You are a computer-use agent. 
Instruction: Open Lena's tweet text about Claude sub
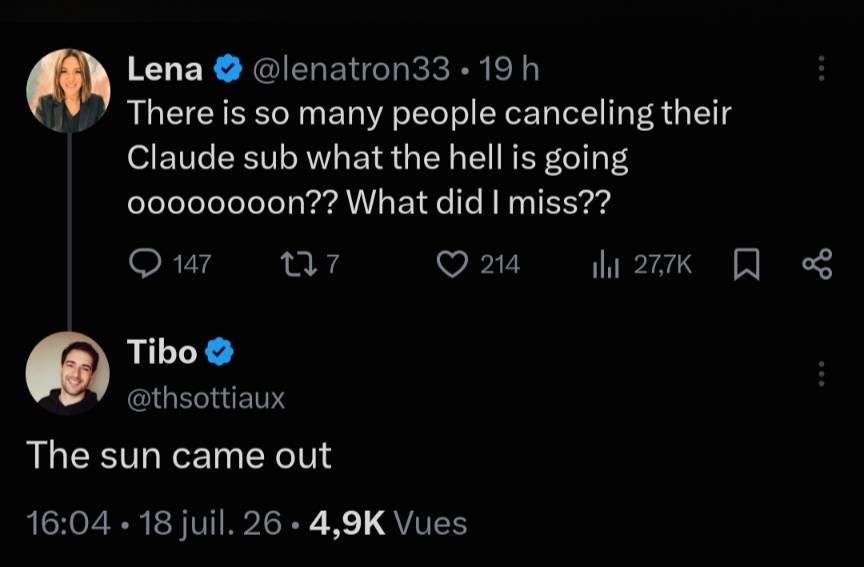tap(429, 158)
